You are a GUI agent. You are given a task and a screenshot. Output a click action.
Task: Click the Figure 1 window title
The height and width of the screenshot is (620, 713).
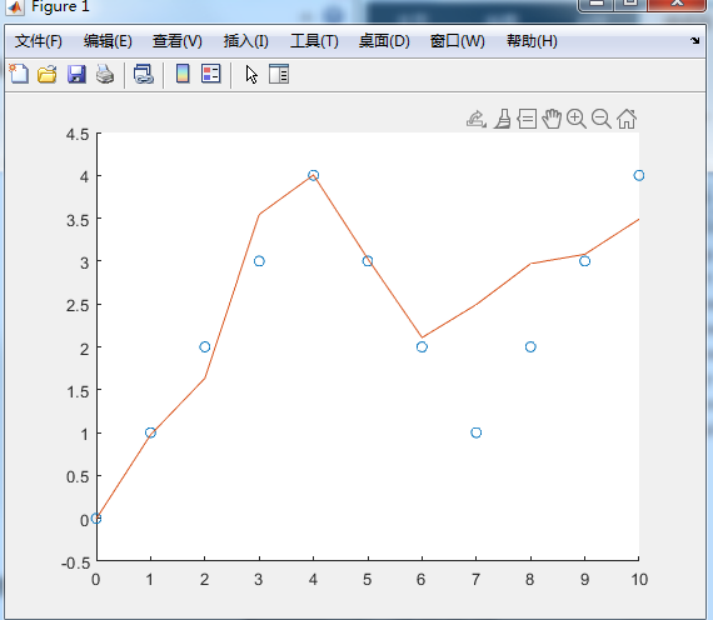pos(60,6)
